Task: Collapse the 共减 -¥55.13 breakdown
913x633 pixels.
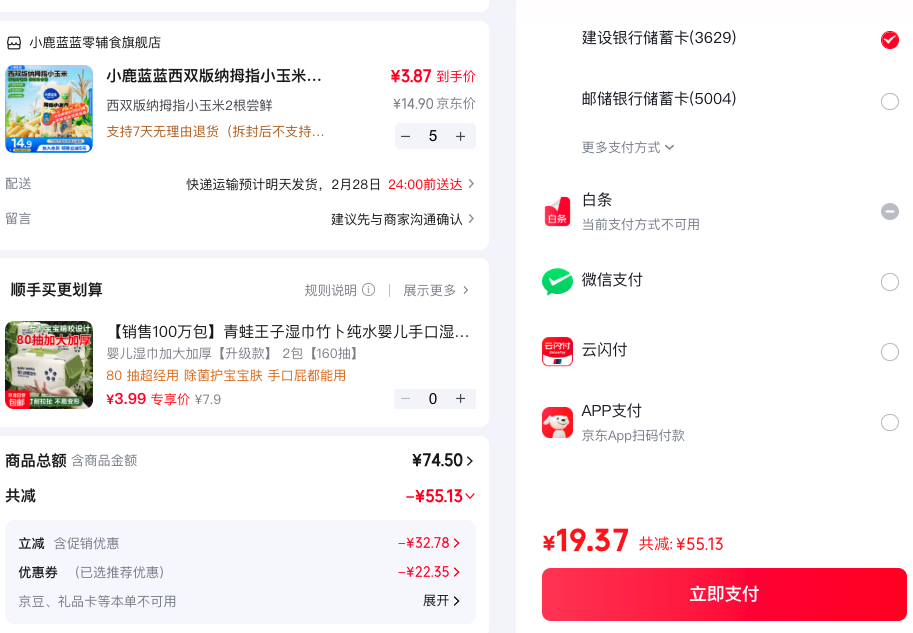Action: point(440,496)
